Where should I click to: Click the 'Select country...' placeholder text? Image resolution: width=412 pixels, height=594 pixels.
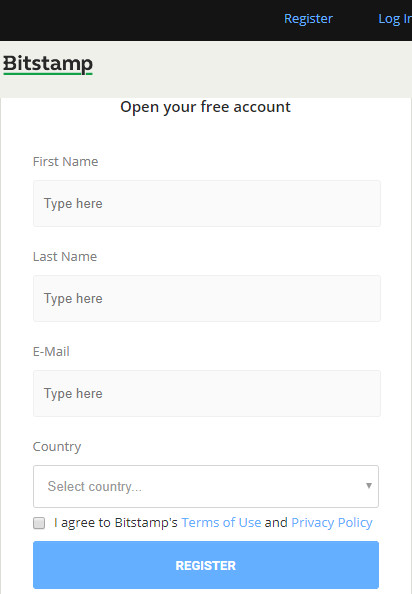pos(95,486)
